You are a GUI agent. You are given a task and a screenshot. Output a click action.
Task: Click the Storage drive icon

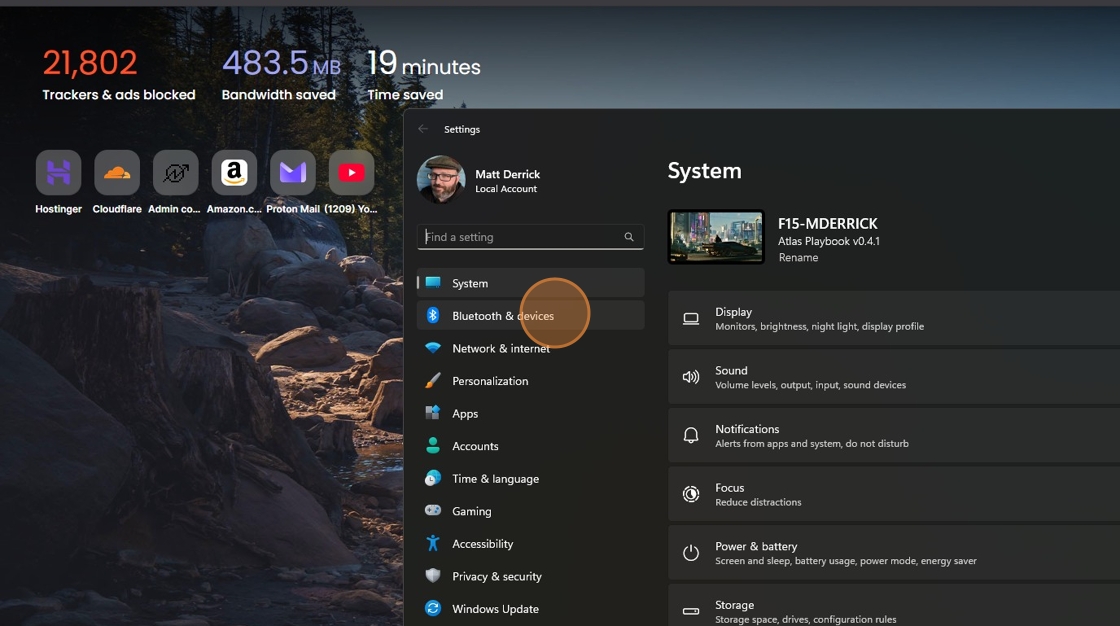[x=691, y=611]
